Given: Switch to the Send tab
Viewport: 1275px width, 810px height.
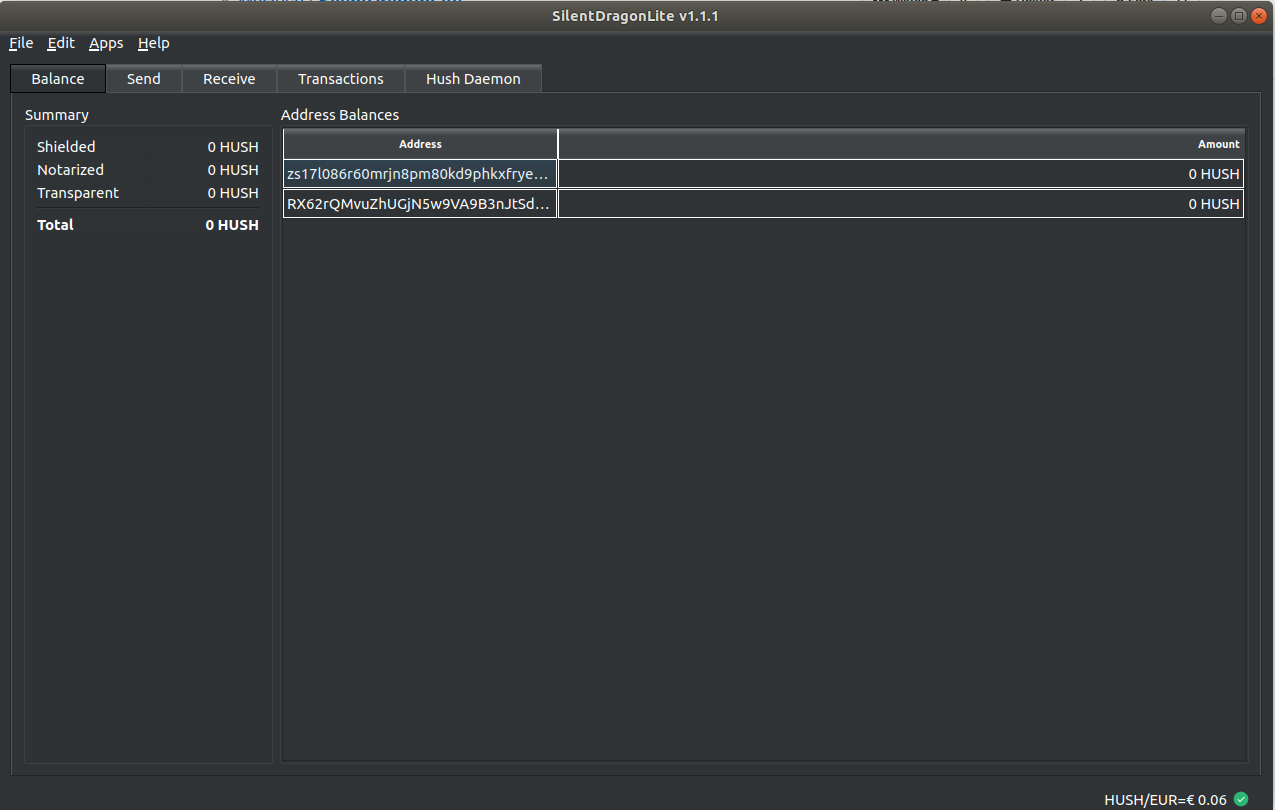Looking at the screenshot, I should (x=144, y=79).
